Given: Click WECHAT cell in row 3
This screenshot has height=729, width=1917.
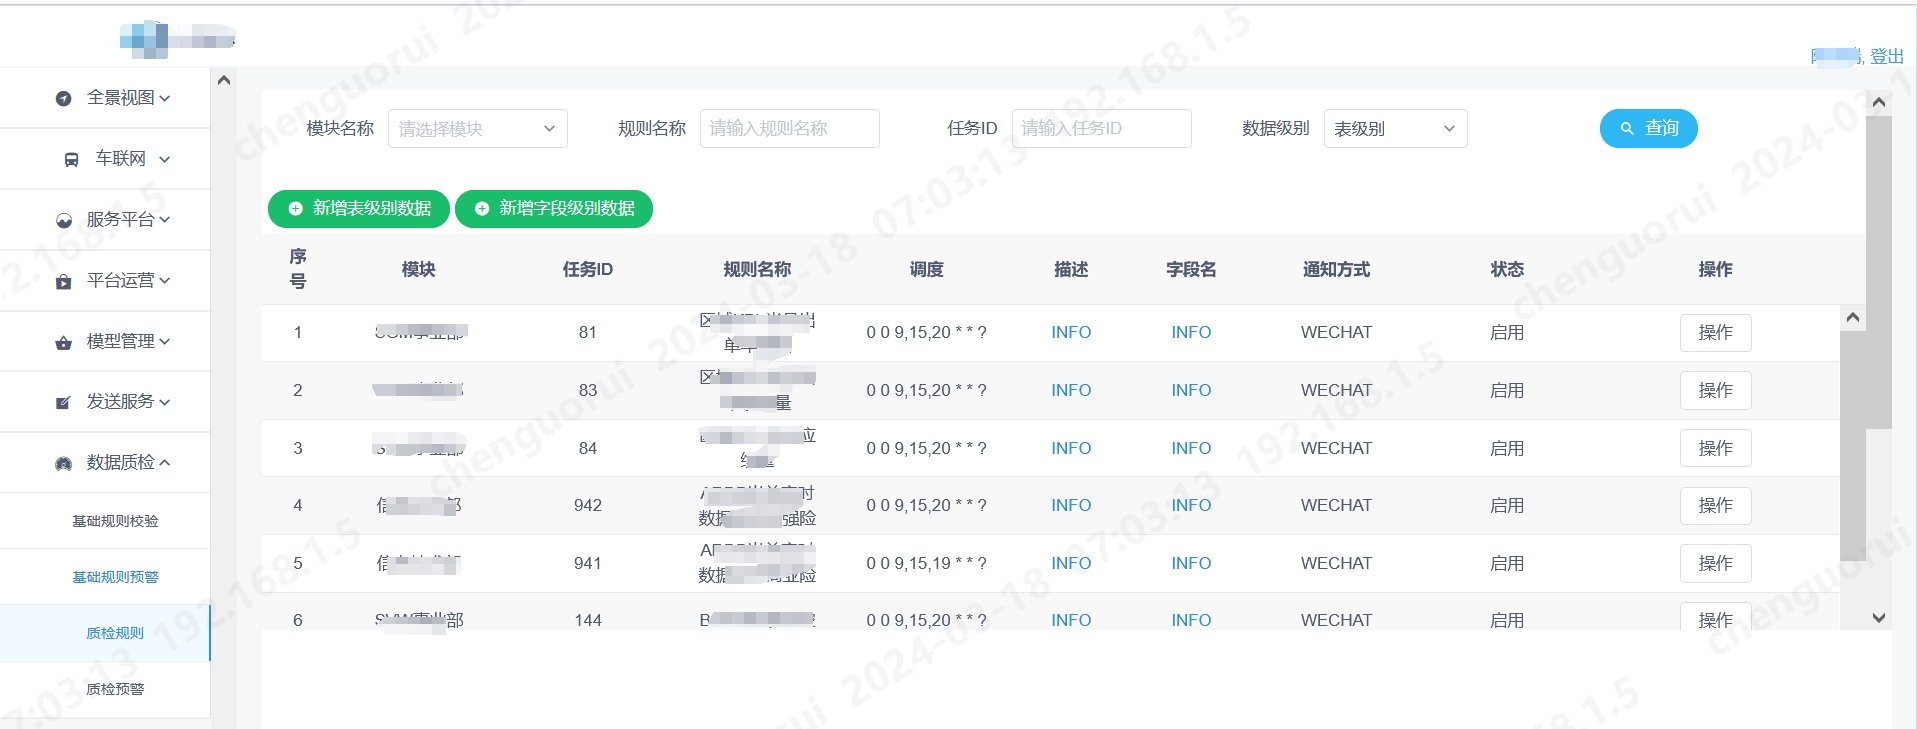Looking at the screenshot, I should click(1336, 448).
